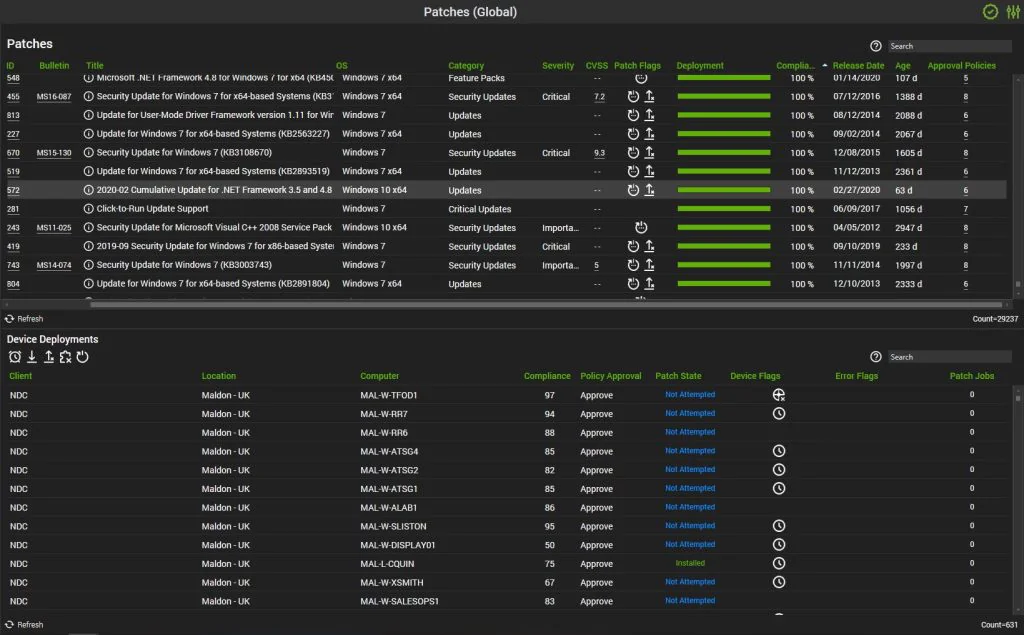Viewport: 1024px width, 635px height.
Task: Open the Patches panel help icon
Action: pos(876,46)
